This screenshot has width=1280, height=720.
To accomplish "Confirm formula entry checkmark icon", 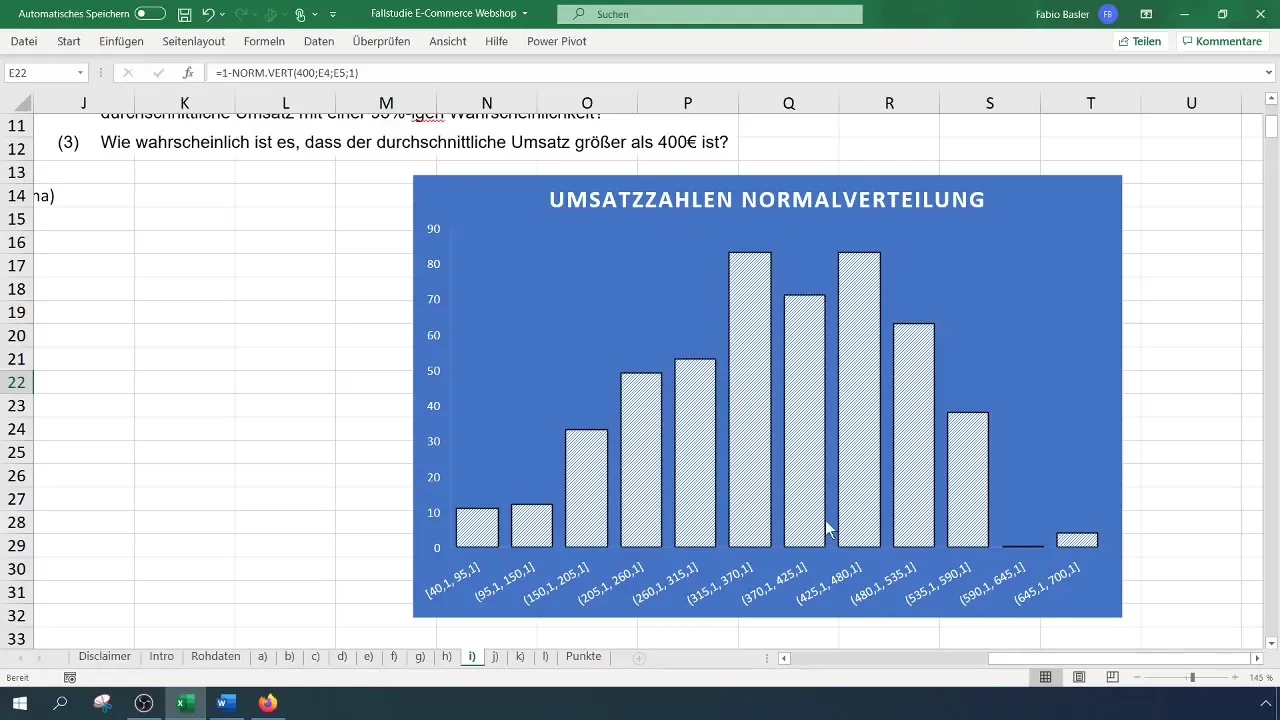I will coord(158,73).
